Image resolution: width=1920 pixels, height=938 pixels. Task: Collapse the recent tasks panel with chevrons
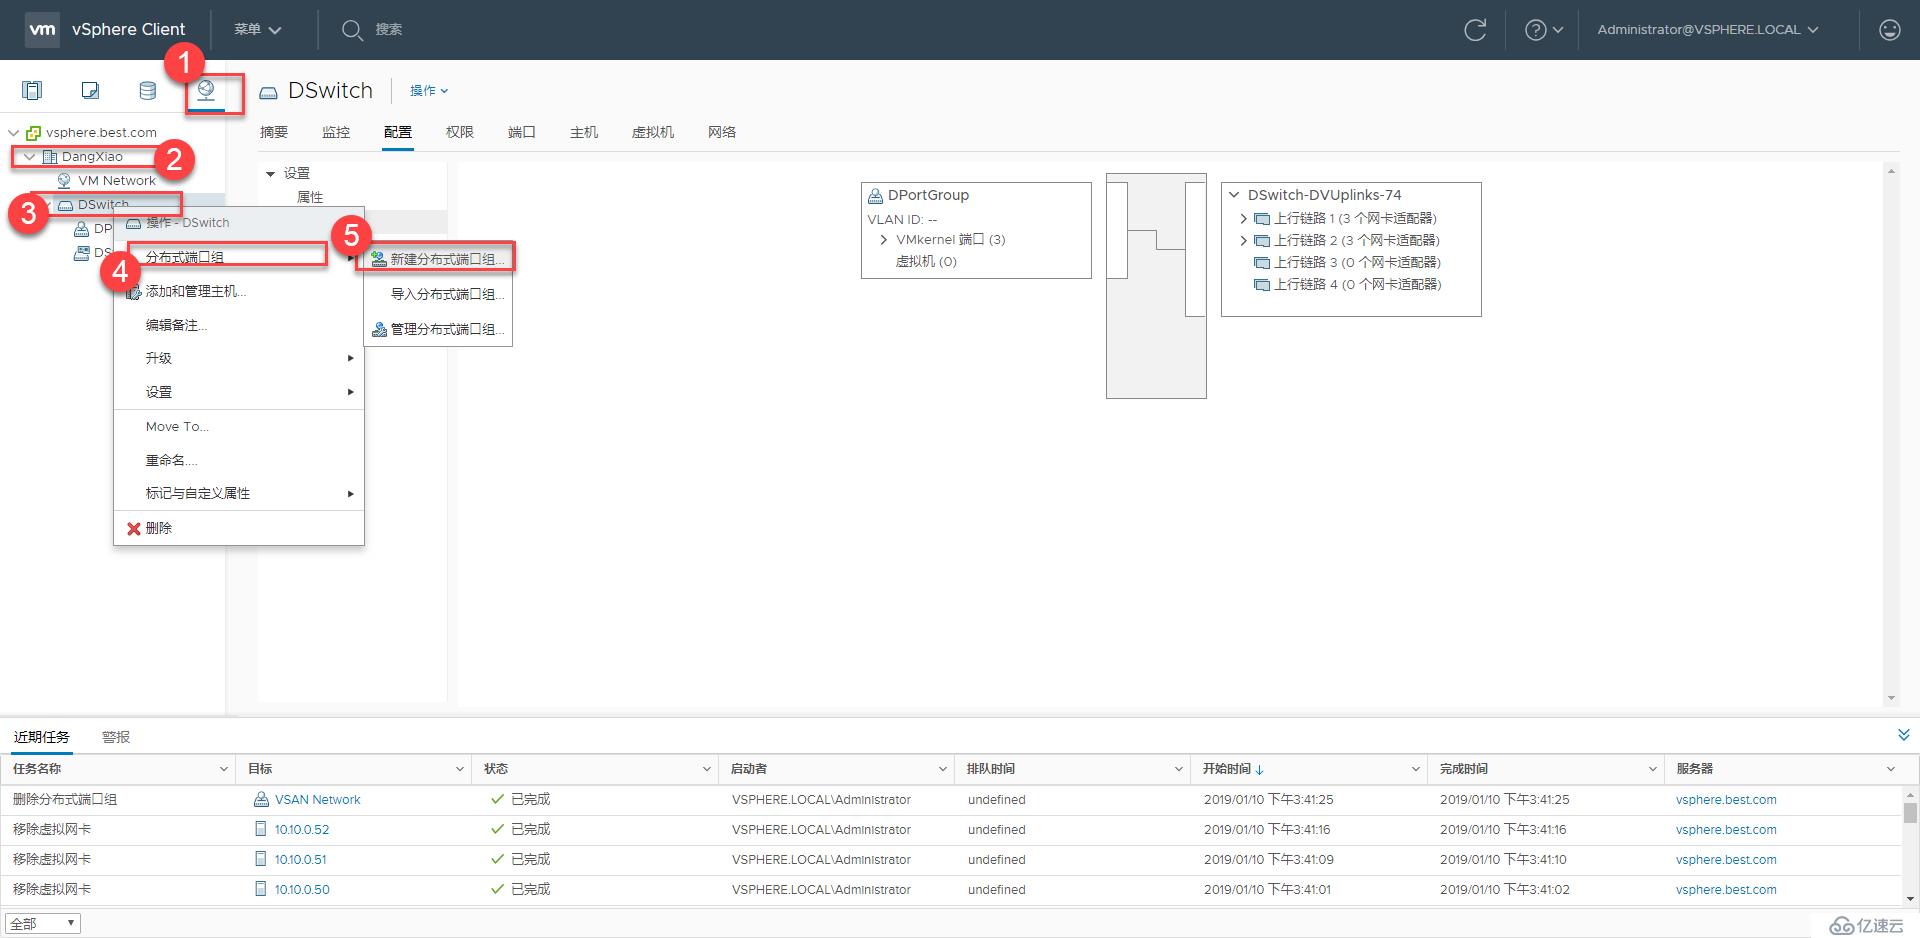pyautogui.click(x=1903, y=735)
